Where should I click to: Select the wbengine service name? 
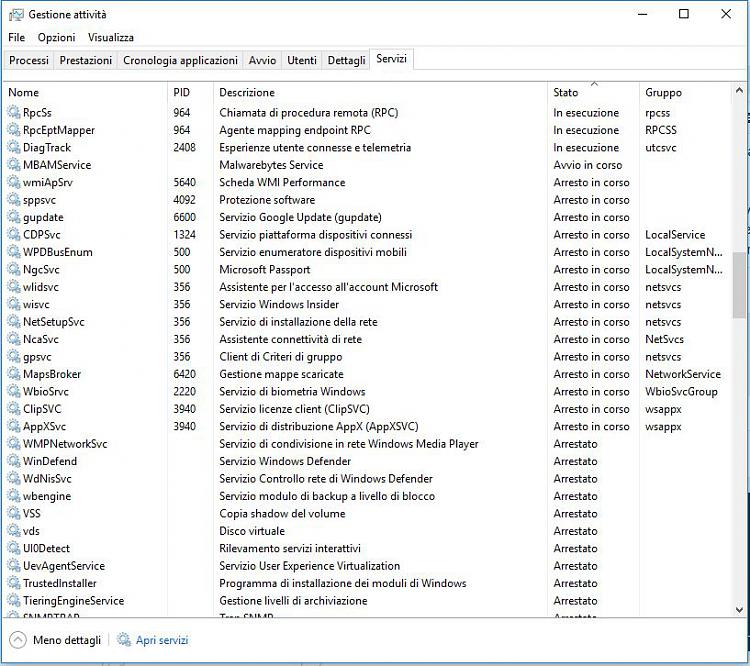click(x=47, y=496)
